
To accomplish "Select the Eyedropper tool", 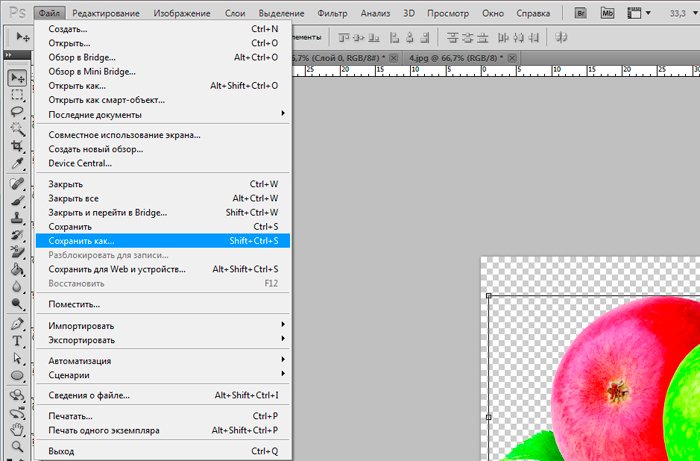I will click(x=17, y=163).
